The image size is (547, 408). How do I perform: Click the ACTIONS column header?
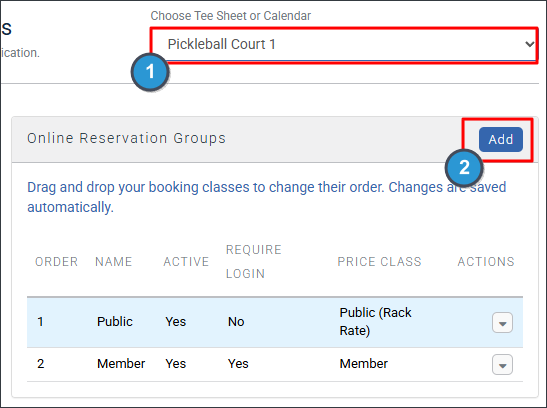pyautogui.click(x=486, y=262)
